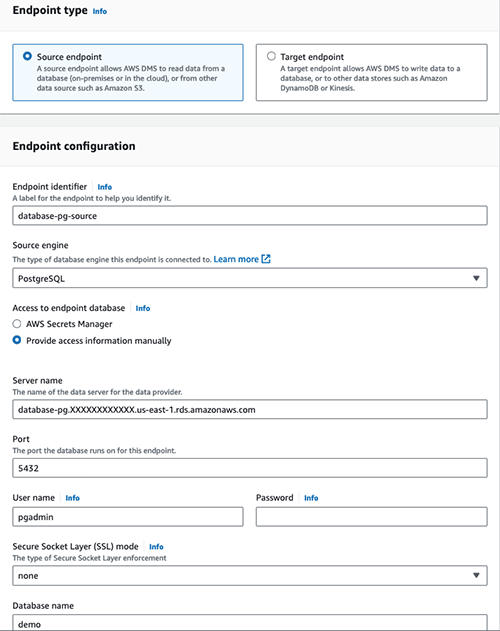Focus the Endpoint identifier input field

[250, 216]
